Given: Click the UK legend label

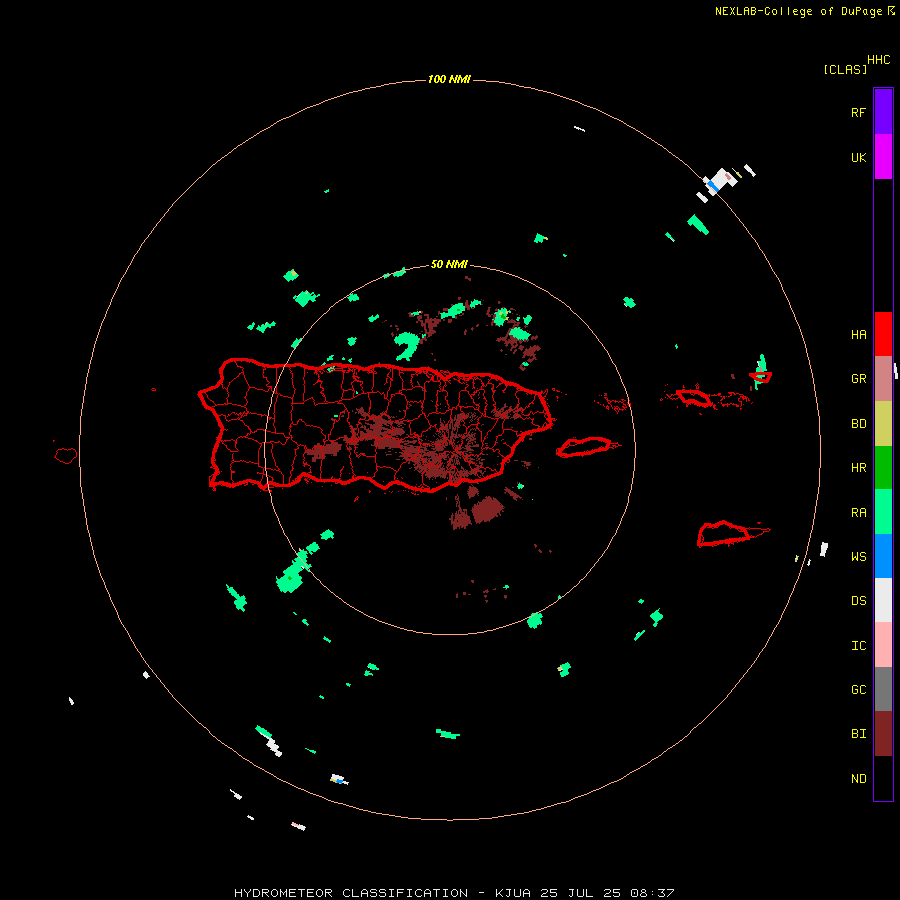Looking at the screenshot, I should pyautogui.click(x=858, y=157).
